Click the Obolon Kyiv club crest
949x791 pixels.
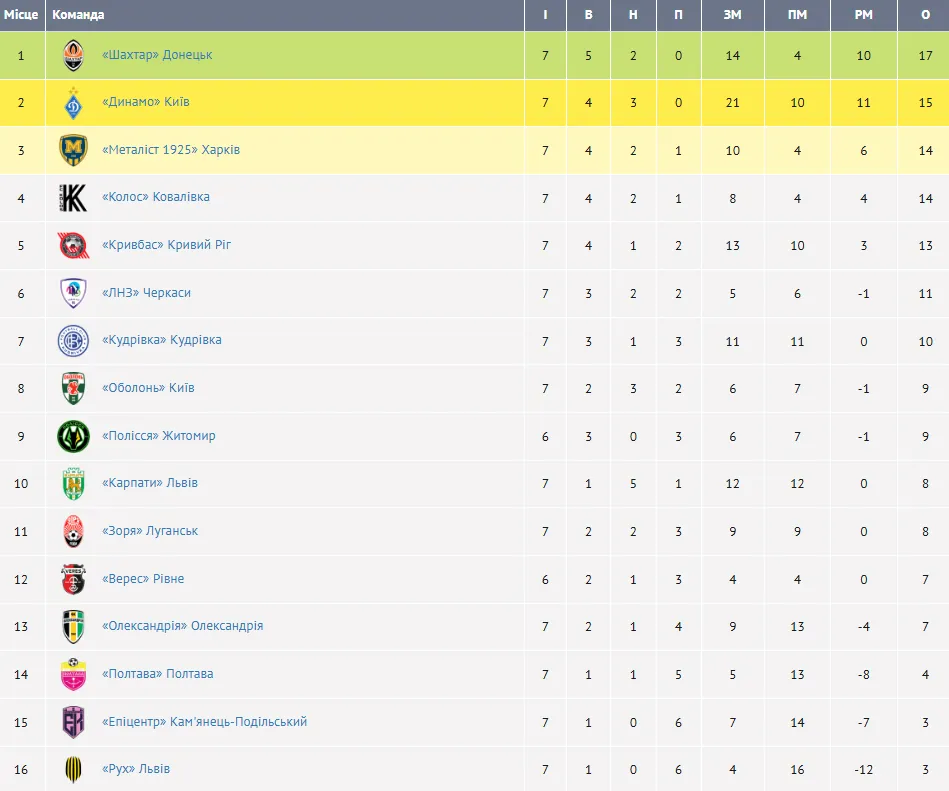point(73,388)
